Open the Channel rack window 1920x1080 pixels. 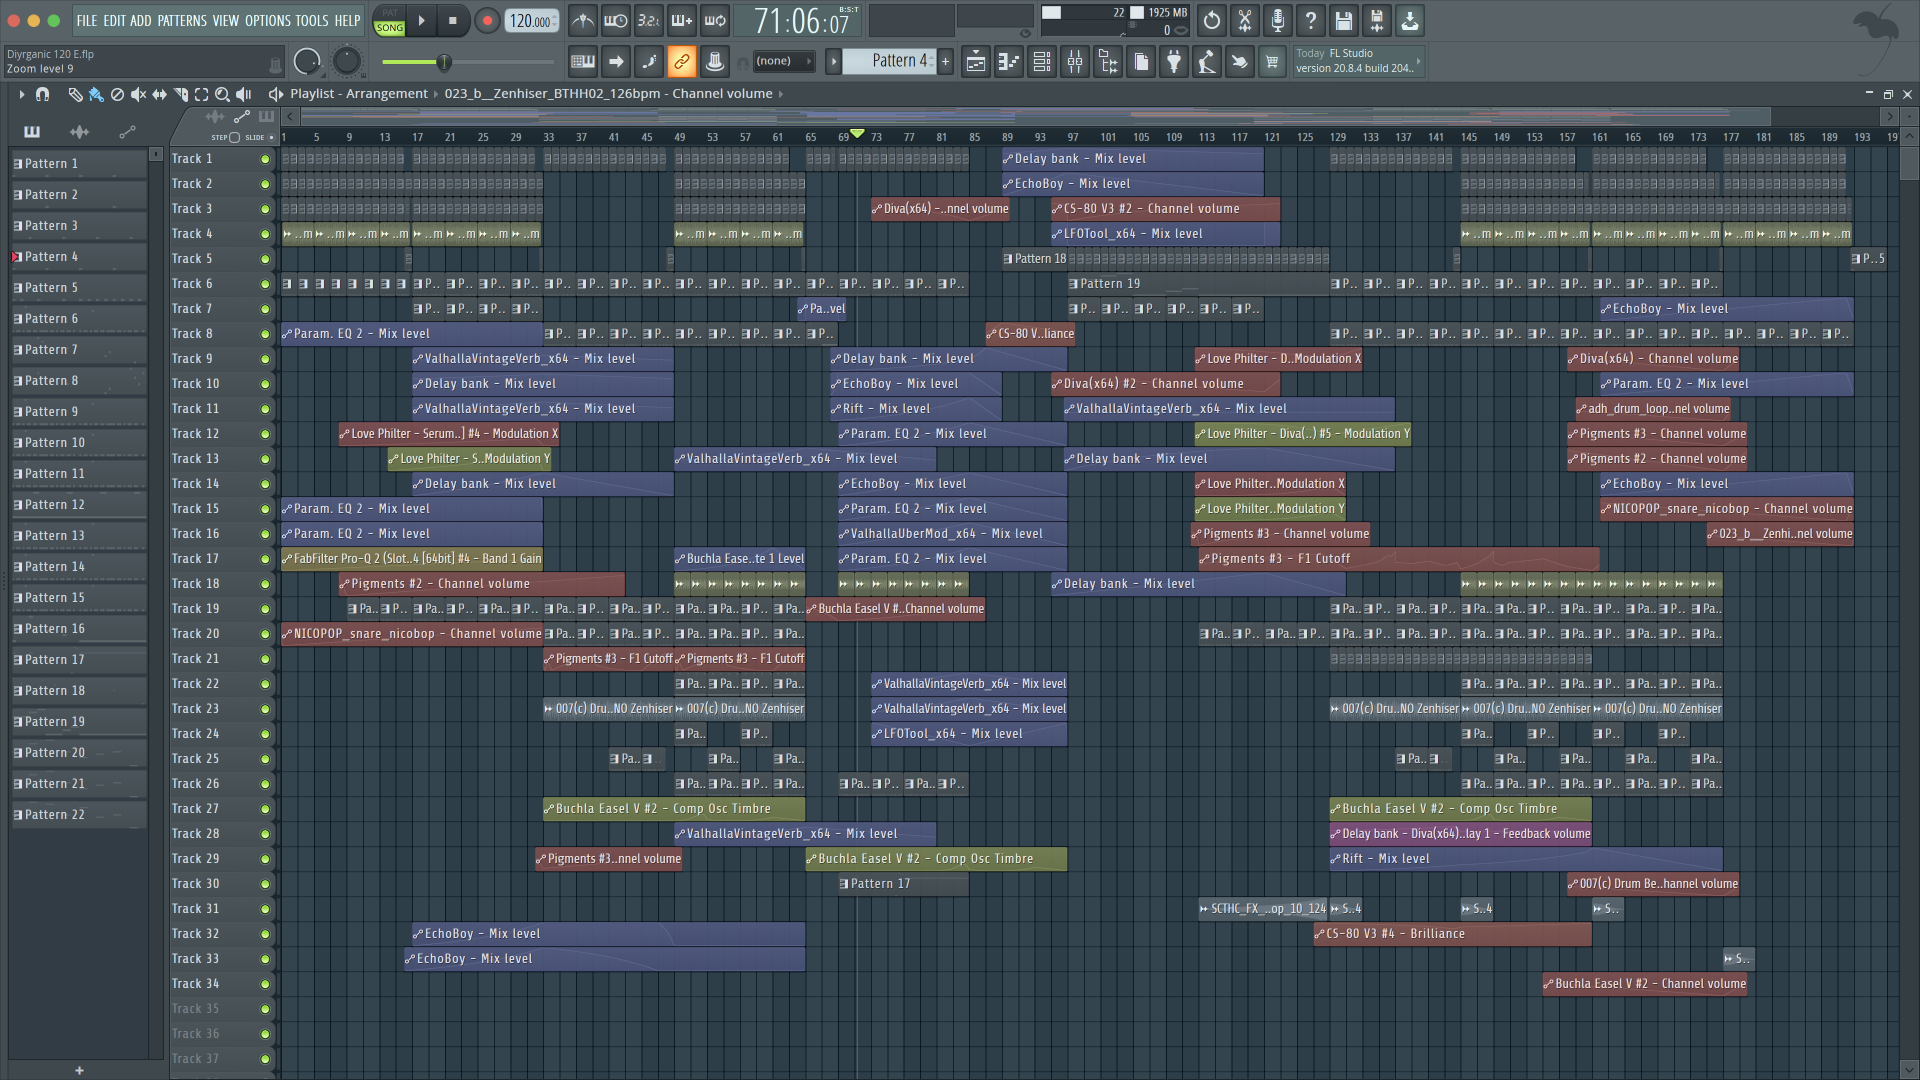tap(1042, 62)
